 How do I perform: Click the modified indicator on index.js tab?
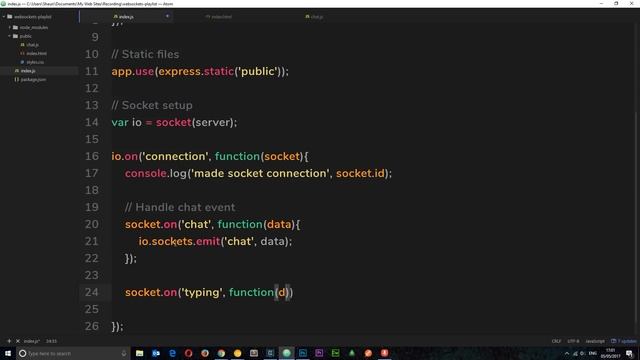coord(167,16)
